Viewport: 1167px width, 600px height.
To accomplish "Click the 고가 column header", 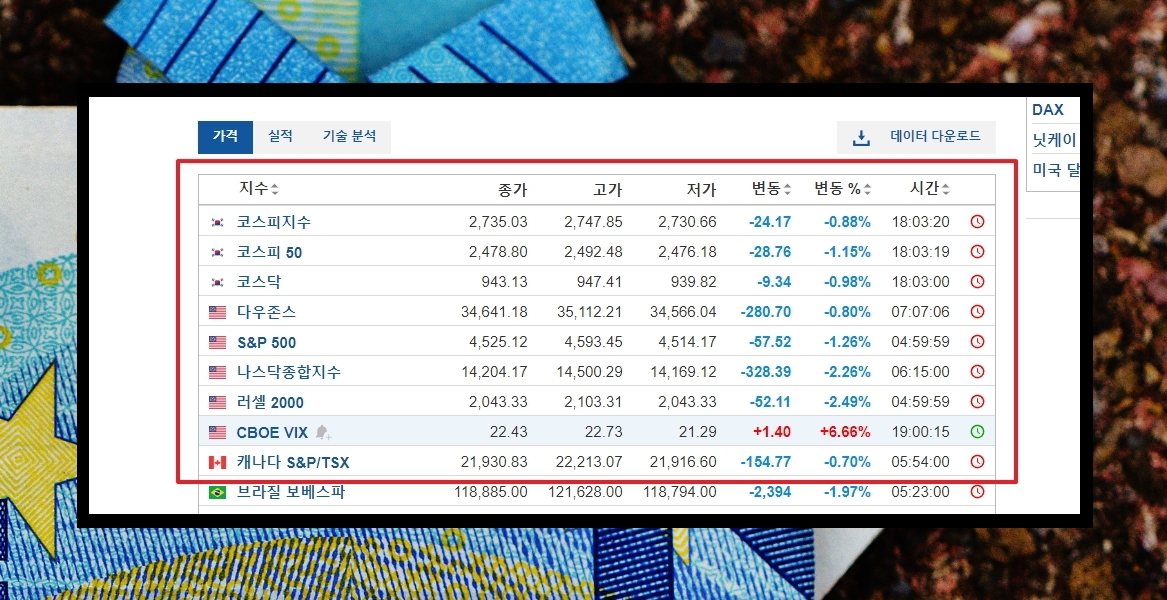I will (608, 190).
